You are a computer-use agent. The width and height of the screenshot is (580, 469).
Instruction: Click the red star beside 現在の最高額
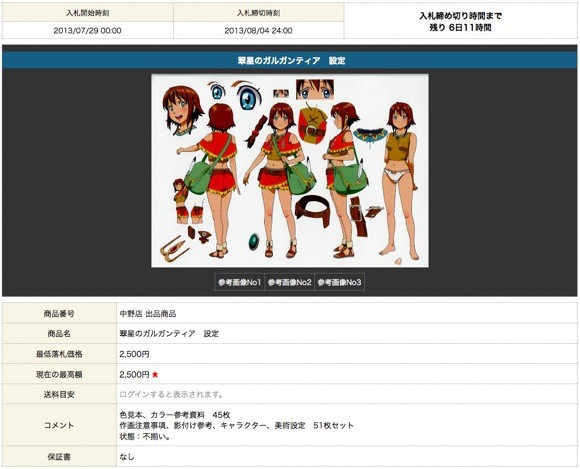[x=155, y=375]
